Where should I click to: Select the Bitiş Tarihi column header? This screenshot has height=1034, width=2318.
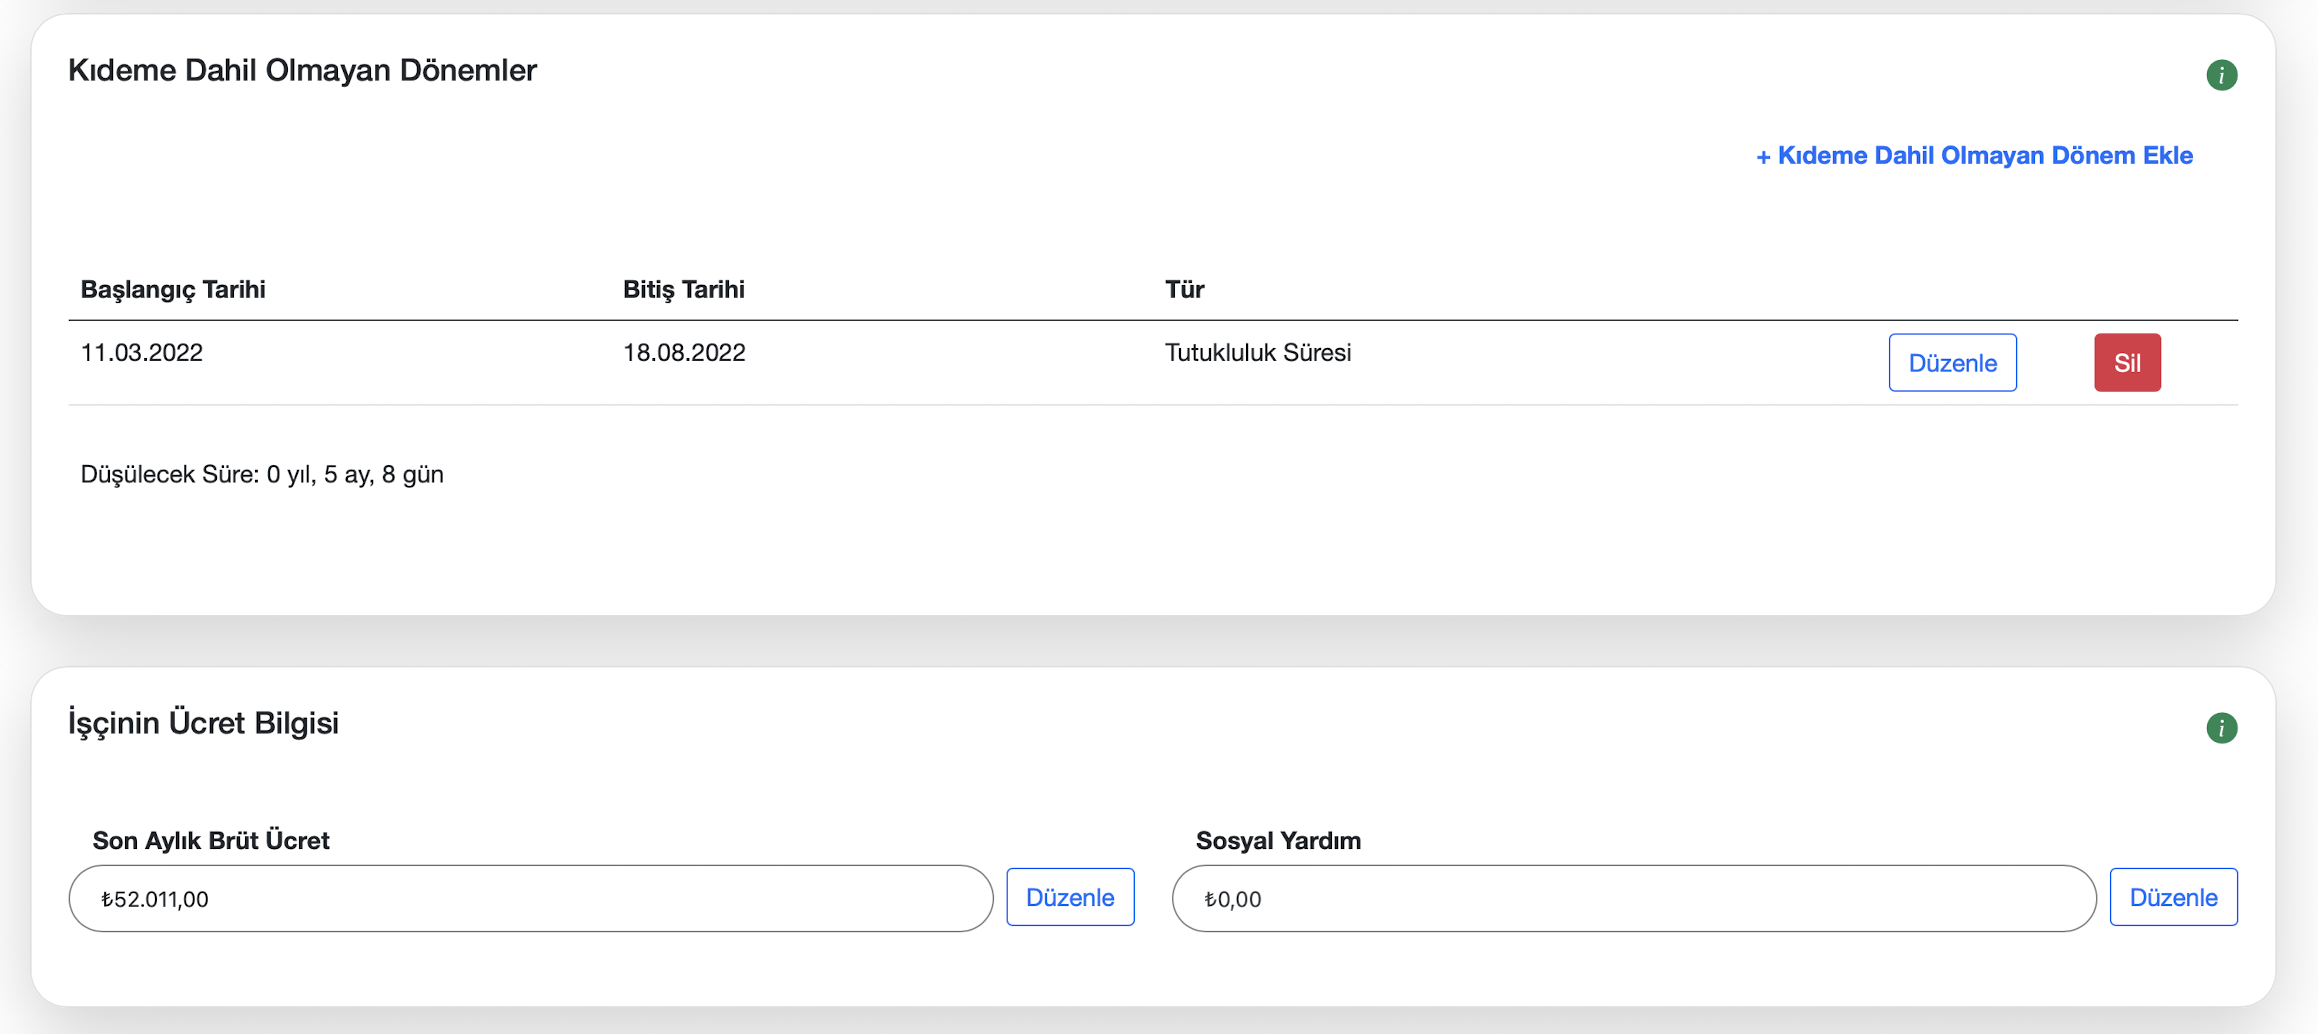coord(683,290)
